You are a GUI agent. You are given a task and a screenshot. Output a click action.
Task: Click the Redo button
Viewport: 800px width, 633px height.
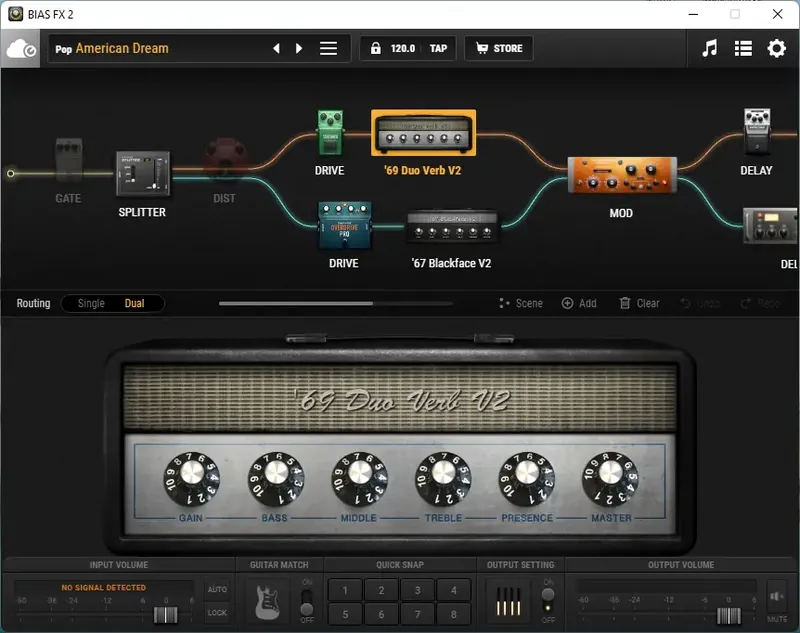click(x=760, y=303)
